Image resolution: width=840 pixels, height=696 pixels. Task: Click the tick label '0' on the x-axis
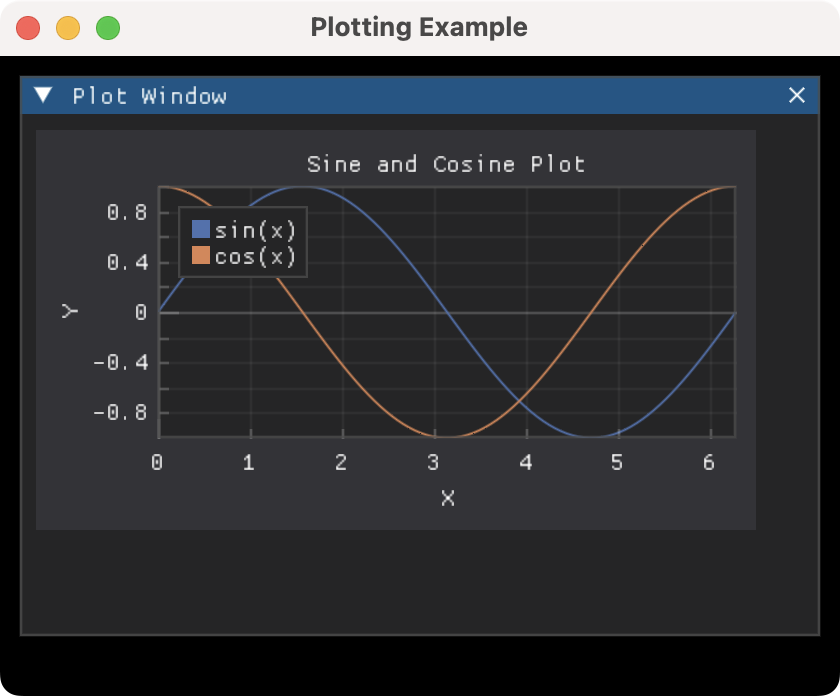158,462
